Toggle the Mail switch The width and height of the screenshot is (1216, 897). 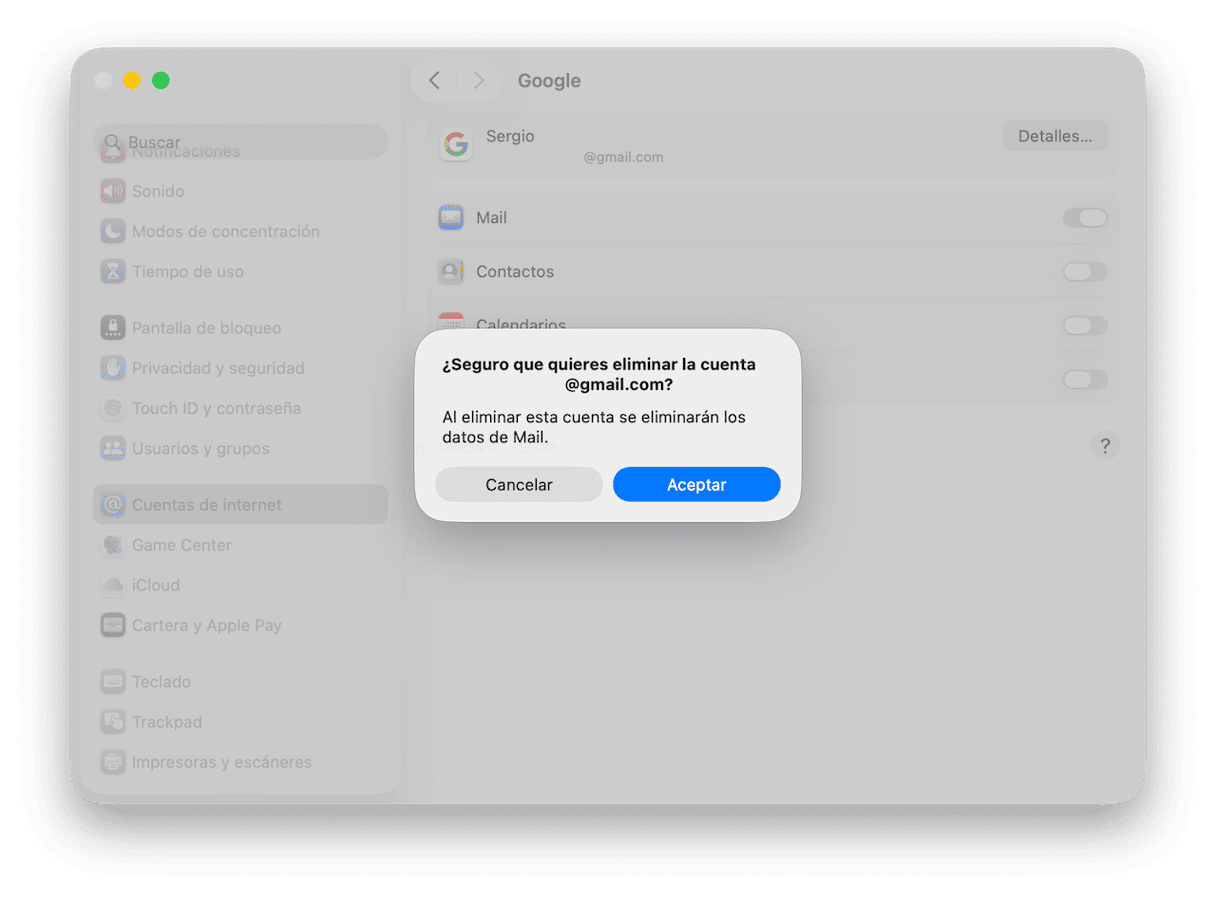(1085, 217)
